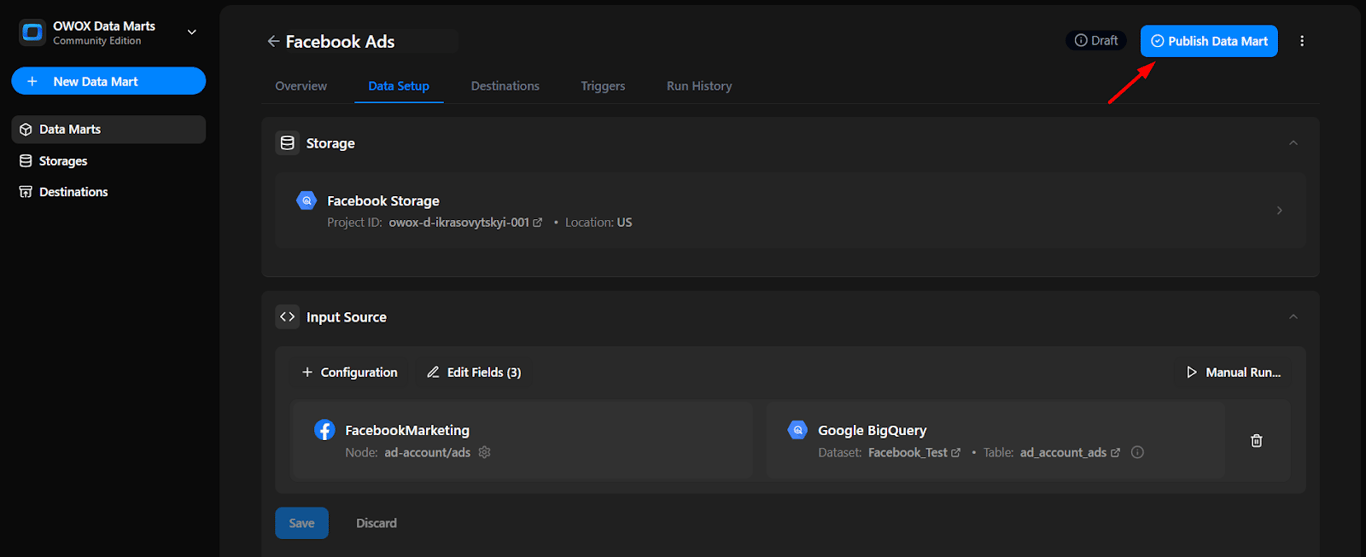Click the OWOX Data Marts logo icon

point(32,32)
